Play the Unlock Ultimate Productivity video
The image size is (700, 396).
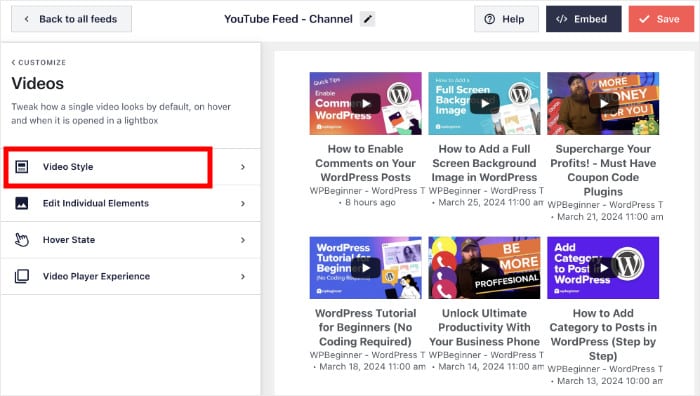click(x=484, y=268)
